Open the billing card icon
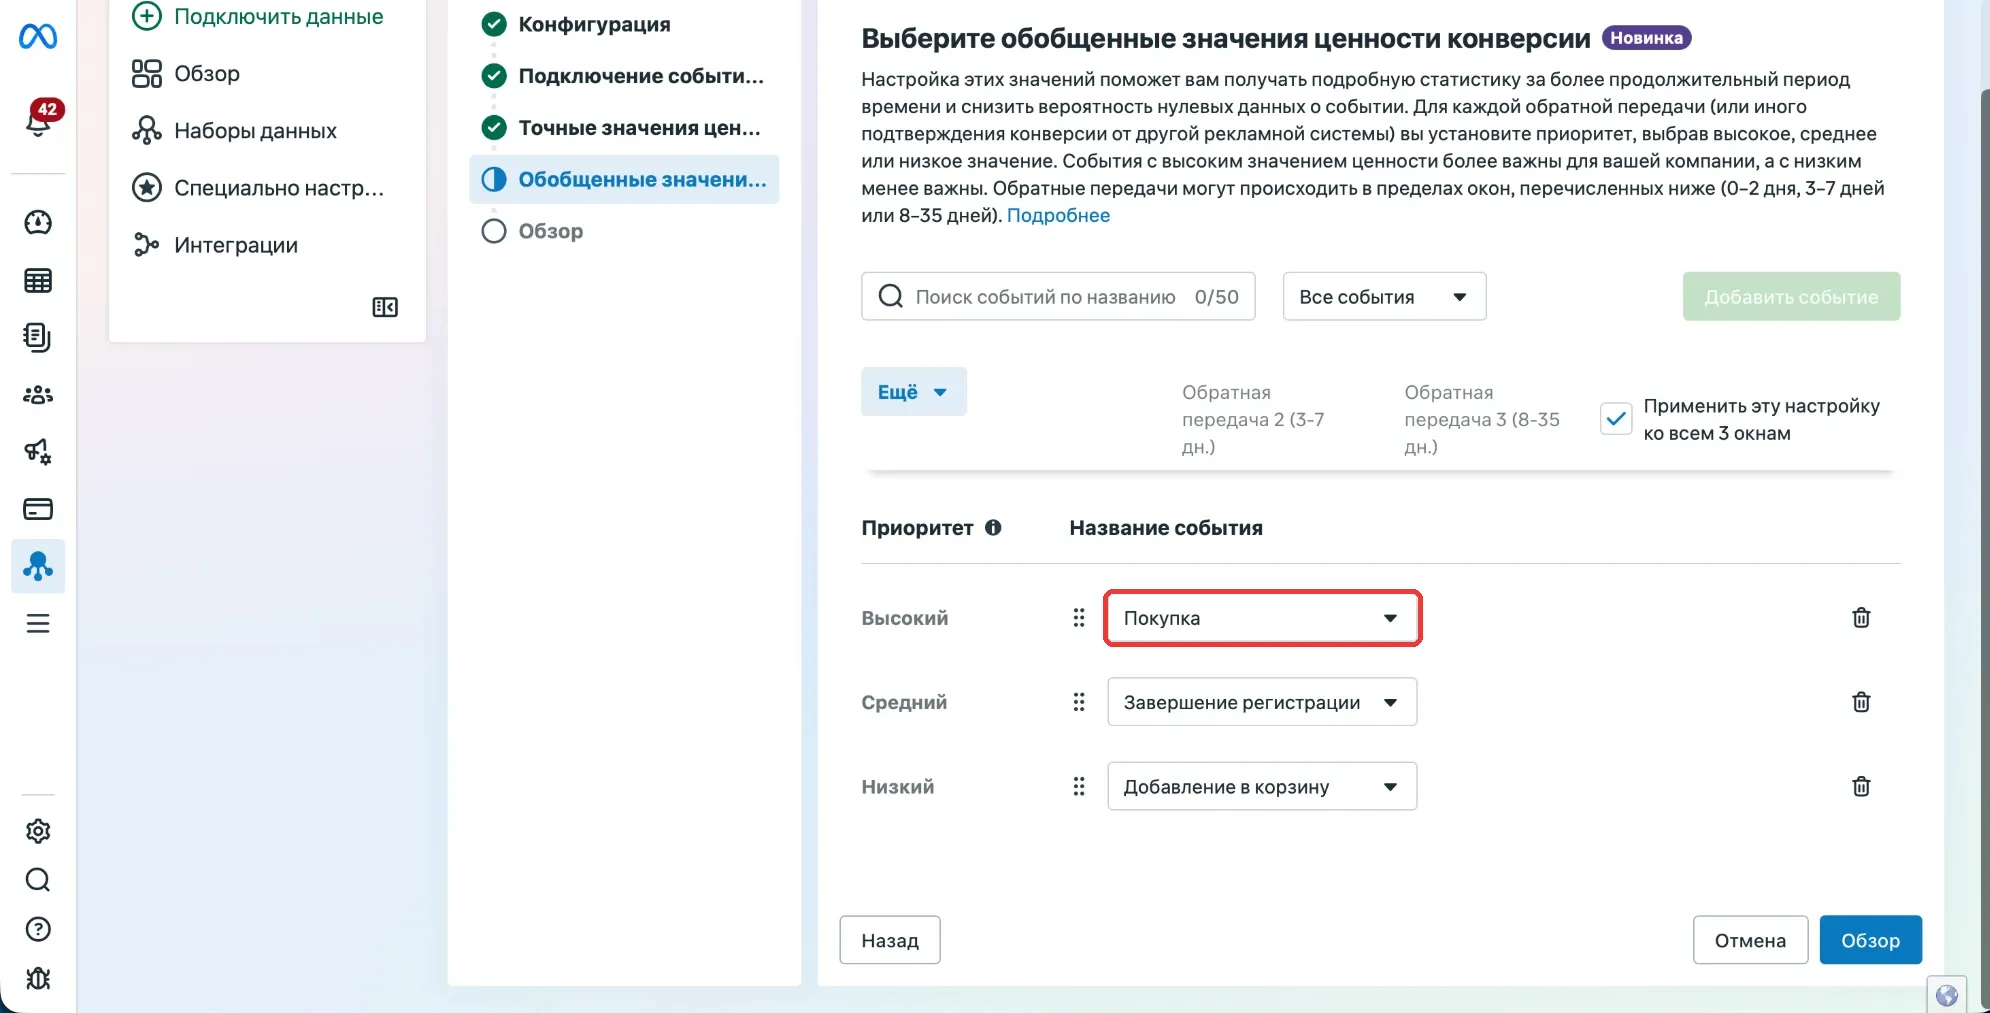The height and width of the screenshot is (1013, 1990). [38, 509]
